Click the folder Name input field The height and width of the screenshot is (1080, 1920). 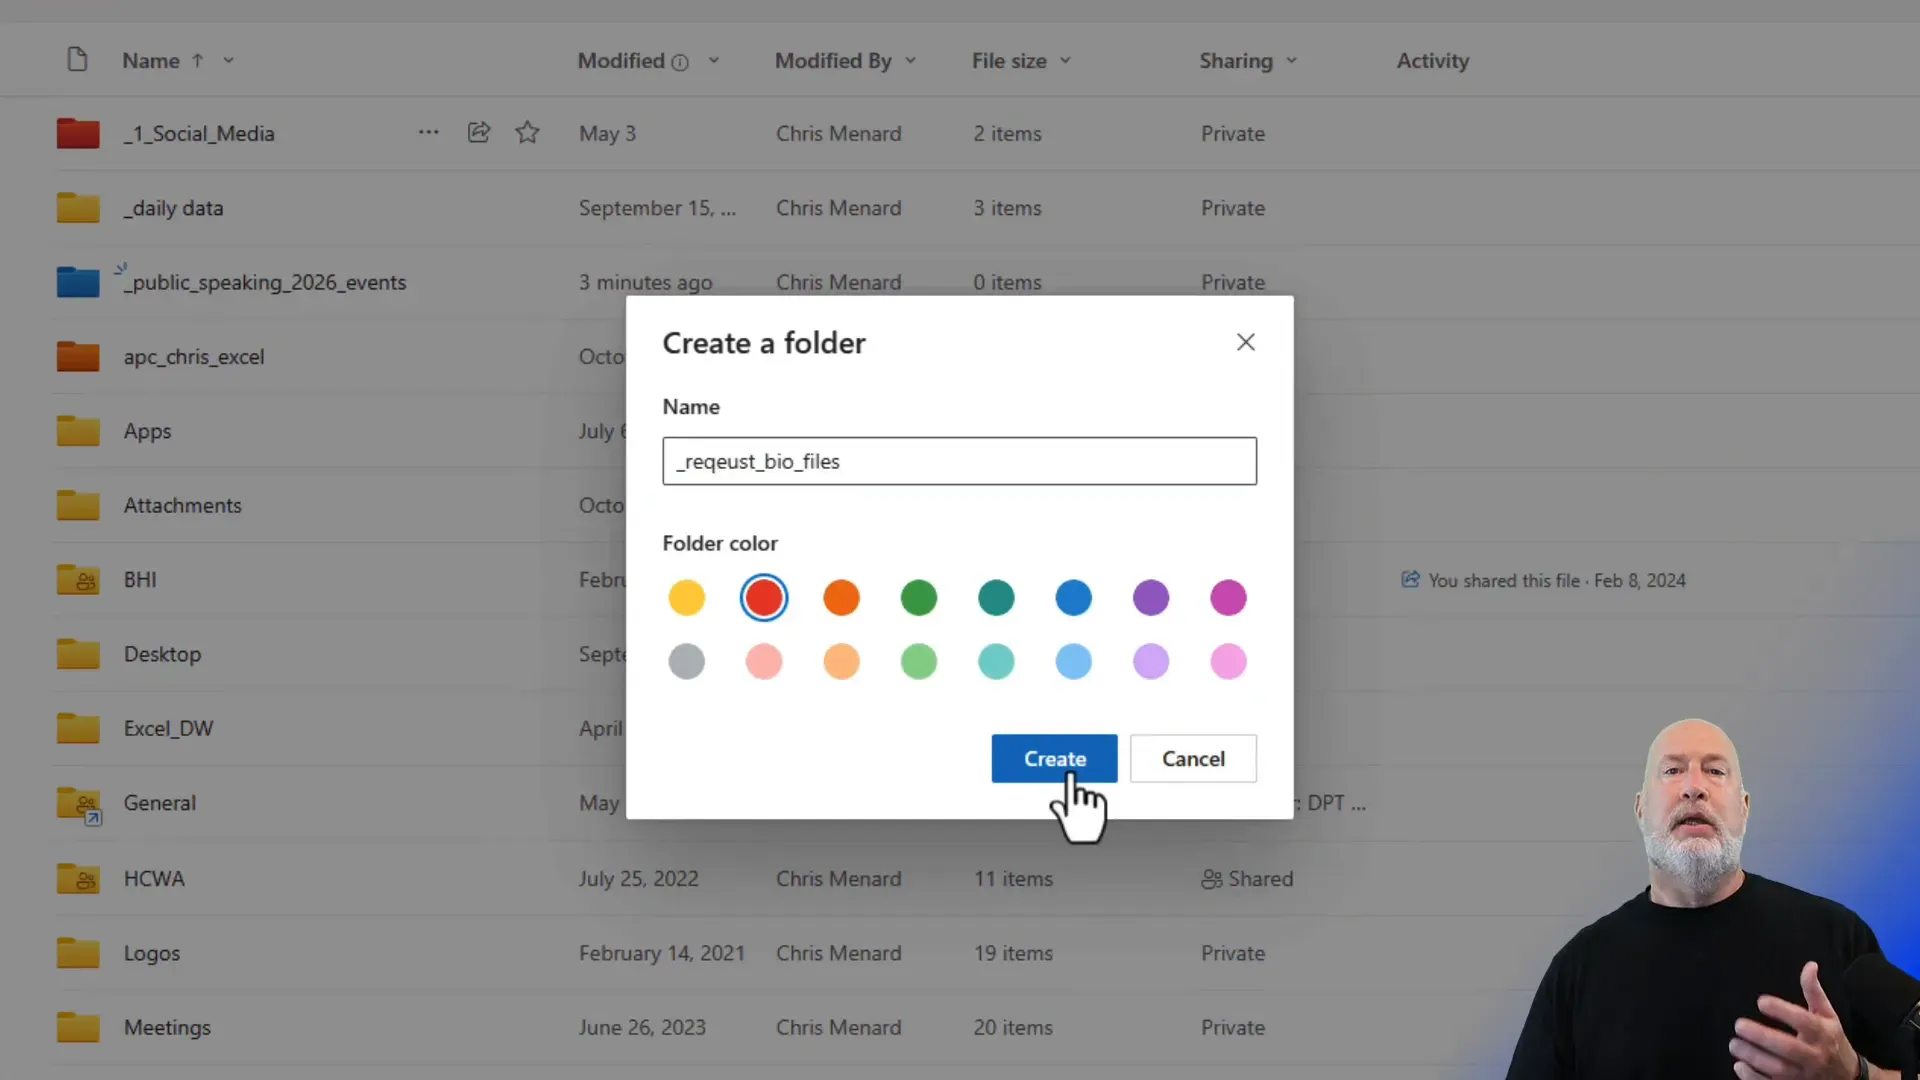tap(959, 461)
